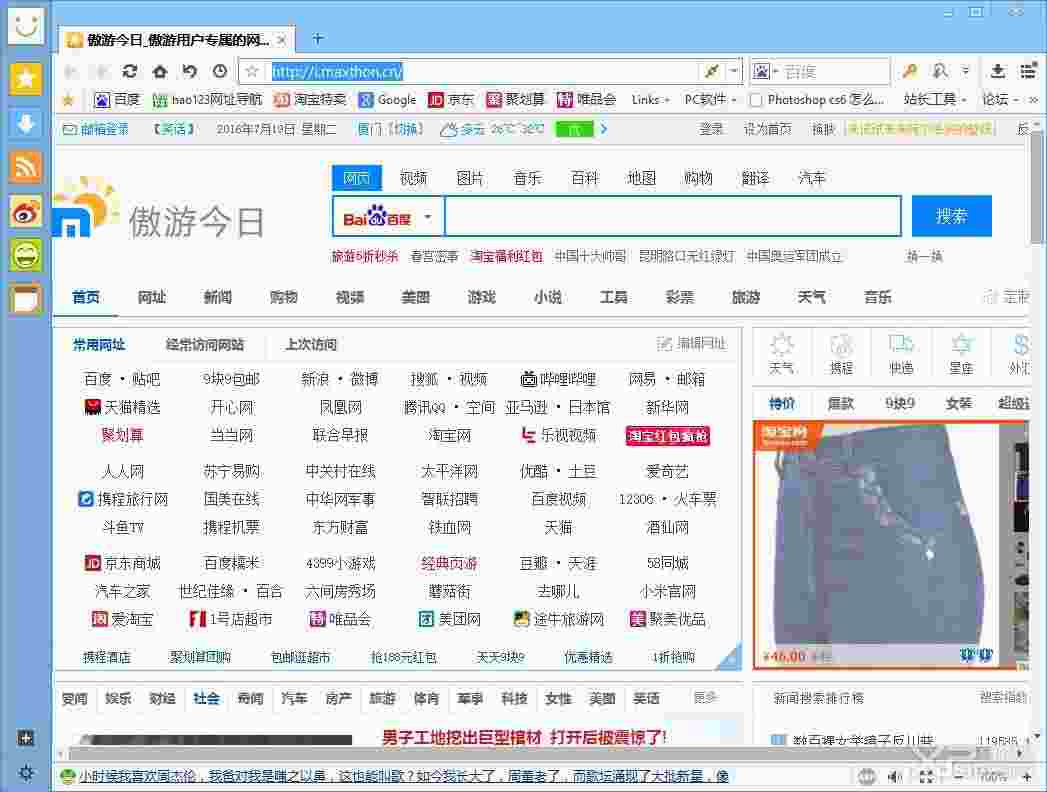Zoom in with status bar plus button
Viewport: 1047px width, 792px height.
click(1027, 776)
